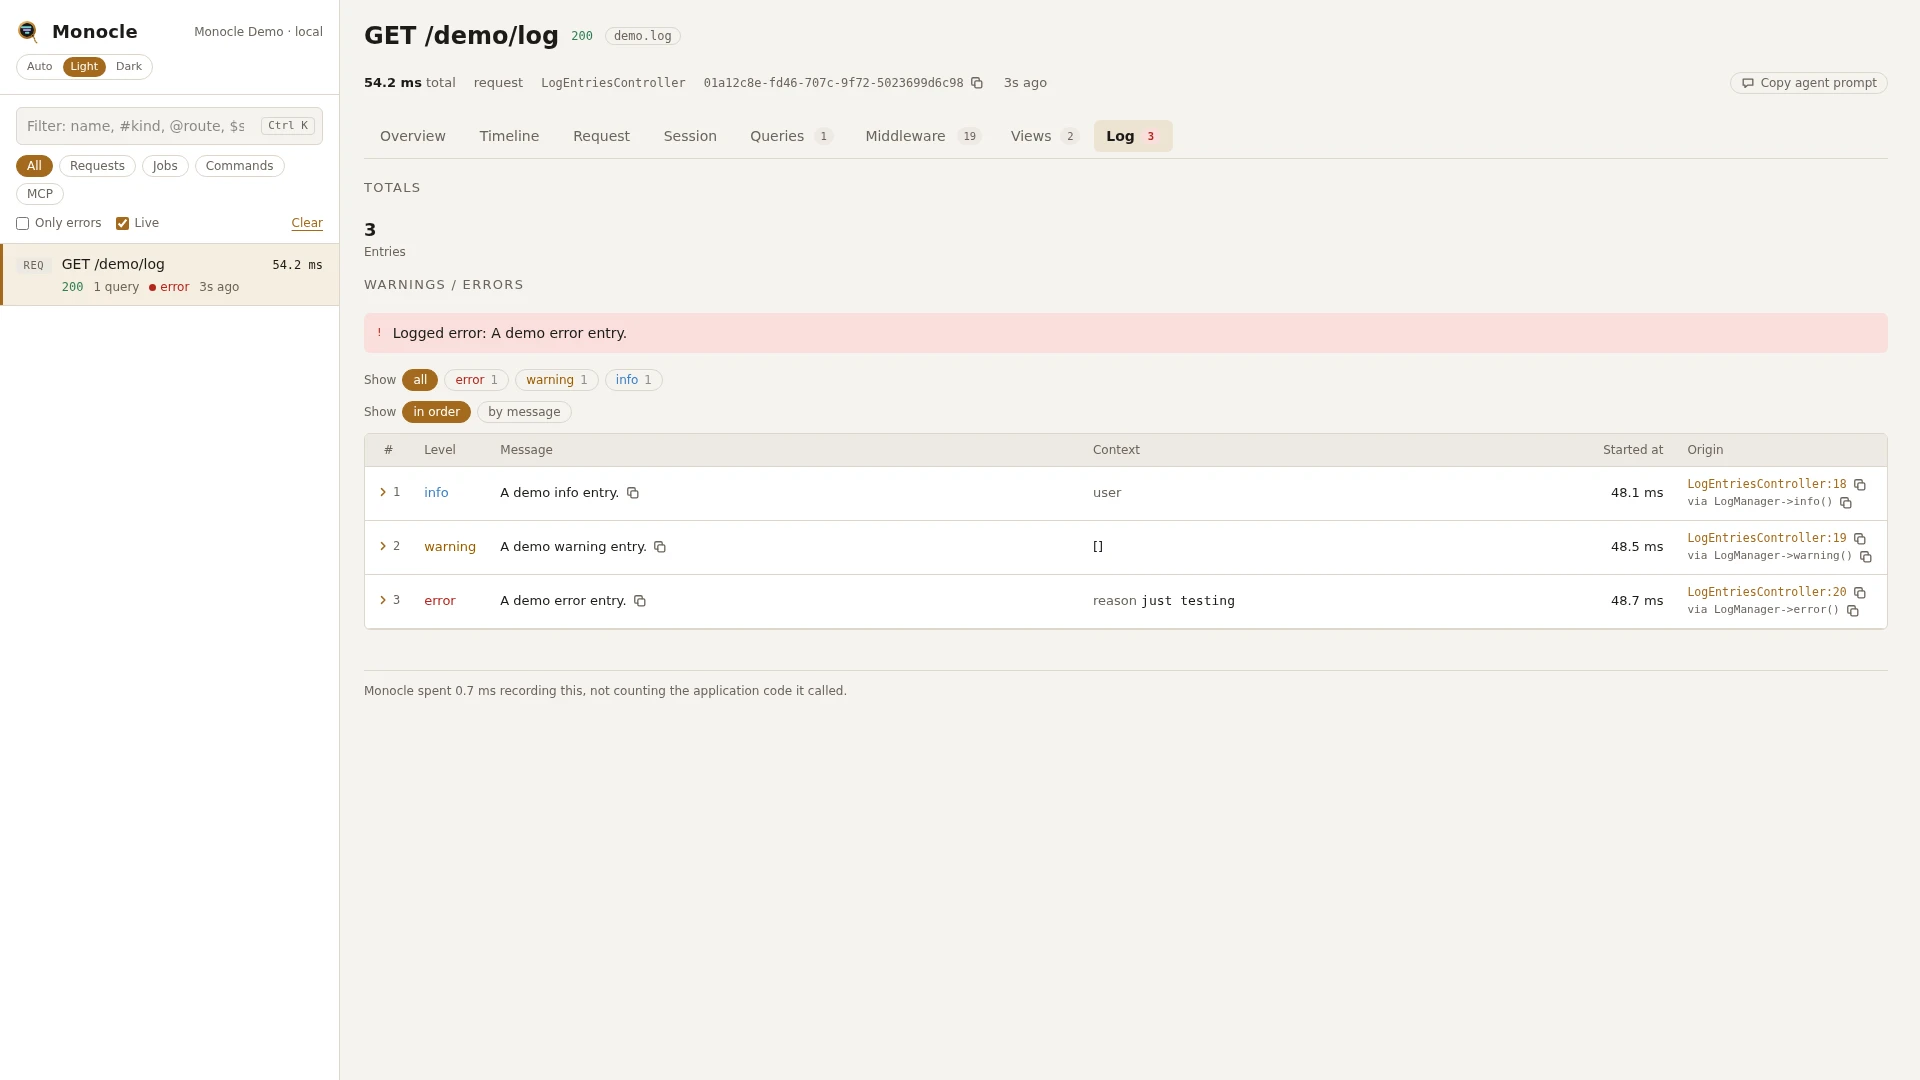Click the Monocle logo icon
The image size is (1920, 1080).
point(28,32)
